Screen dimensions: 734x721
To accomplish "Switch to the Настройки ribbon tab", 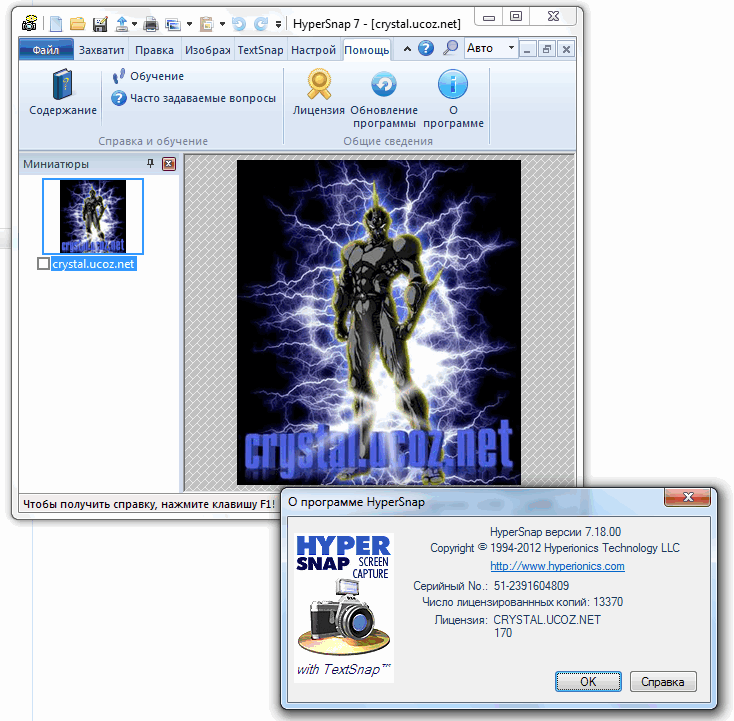I will pos(313,50).
